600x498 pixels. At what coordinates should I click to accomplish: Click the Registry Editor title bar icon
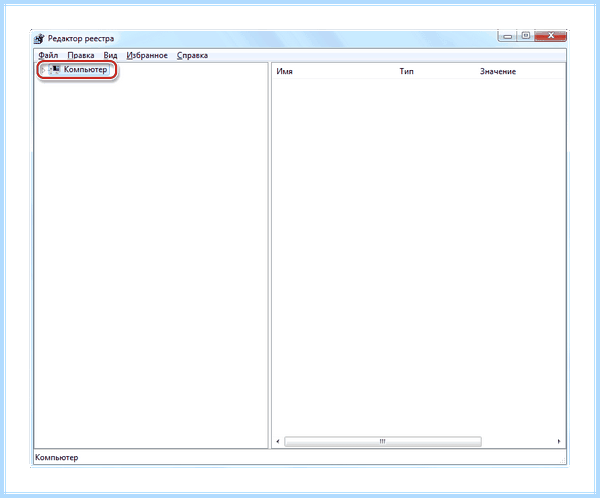39,39
